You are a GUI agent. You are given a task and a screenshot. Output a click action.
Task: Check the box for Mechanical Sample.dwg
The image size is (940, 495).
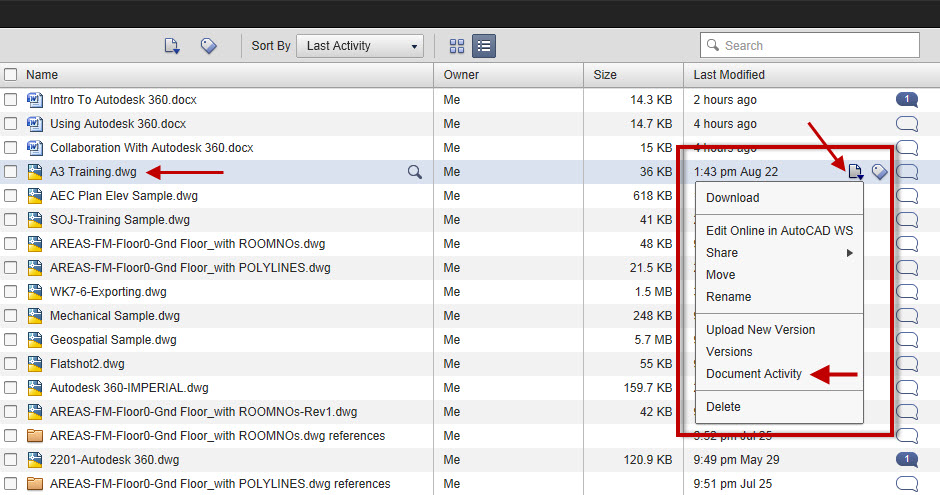(10, 316)
